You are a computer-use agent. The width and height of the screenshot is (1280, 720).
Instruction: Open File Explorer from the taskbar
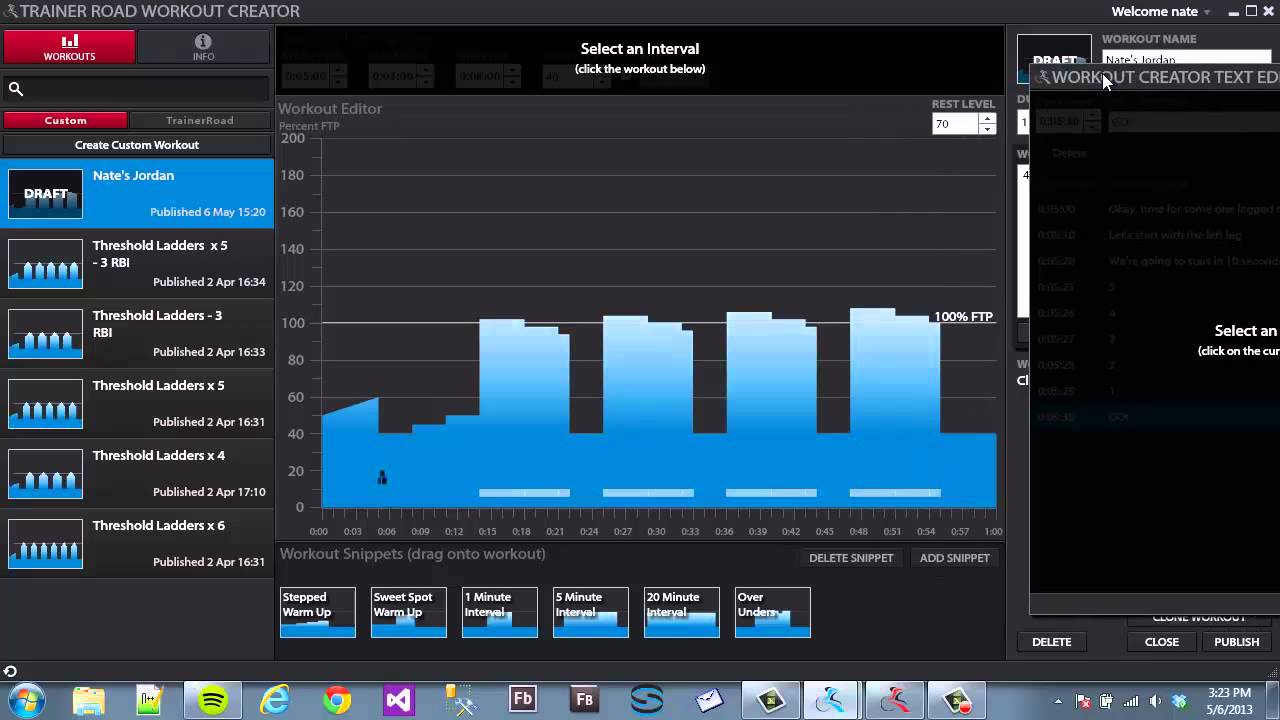pyautogui.click(x=89, y=700)
